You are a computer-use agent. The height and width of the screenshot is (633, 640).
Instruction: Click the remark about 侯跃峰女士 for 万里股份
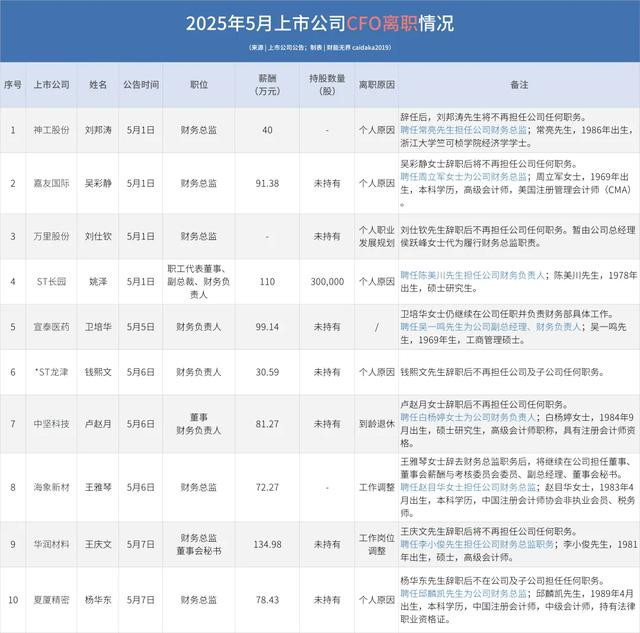coord(518,236)
